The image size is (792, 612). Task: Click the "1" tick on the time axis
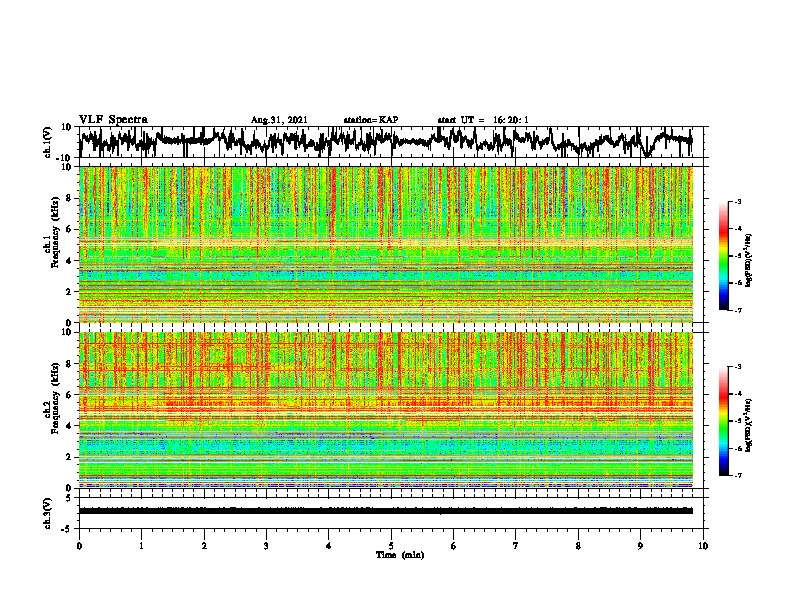pos(141,546)
